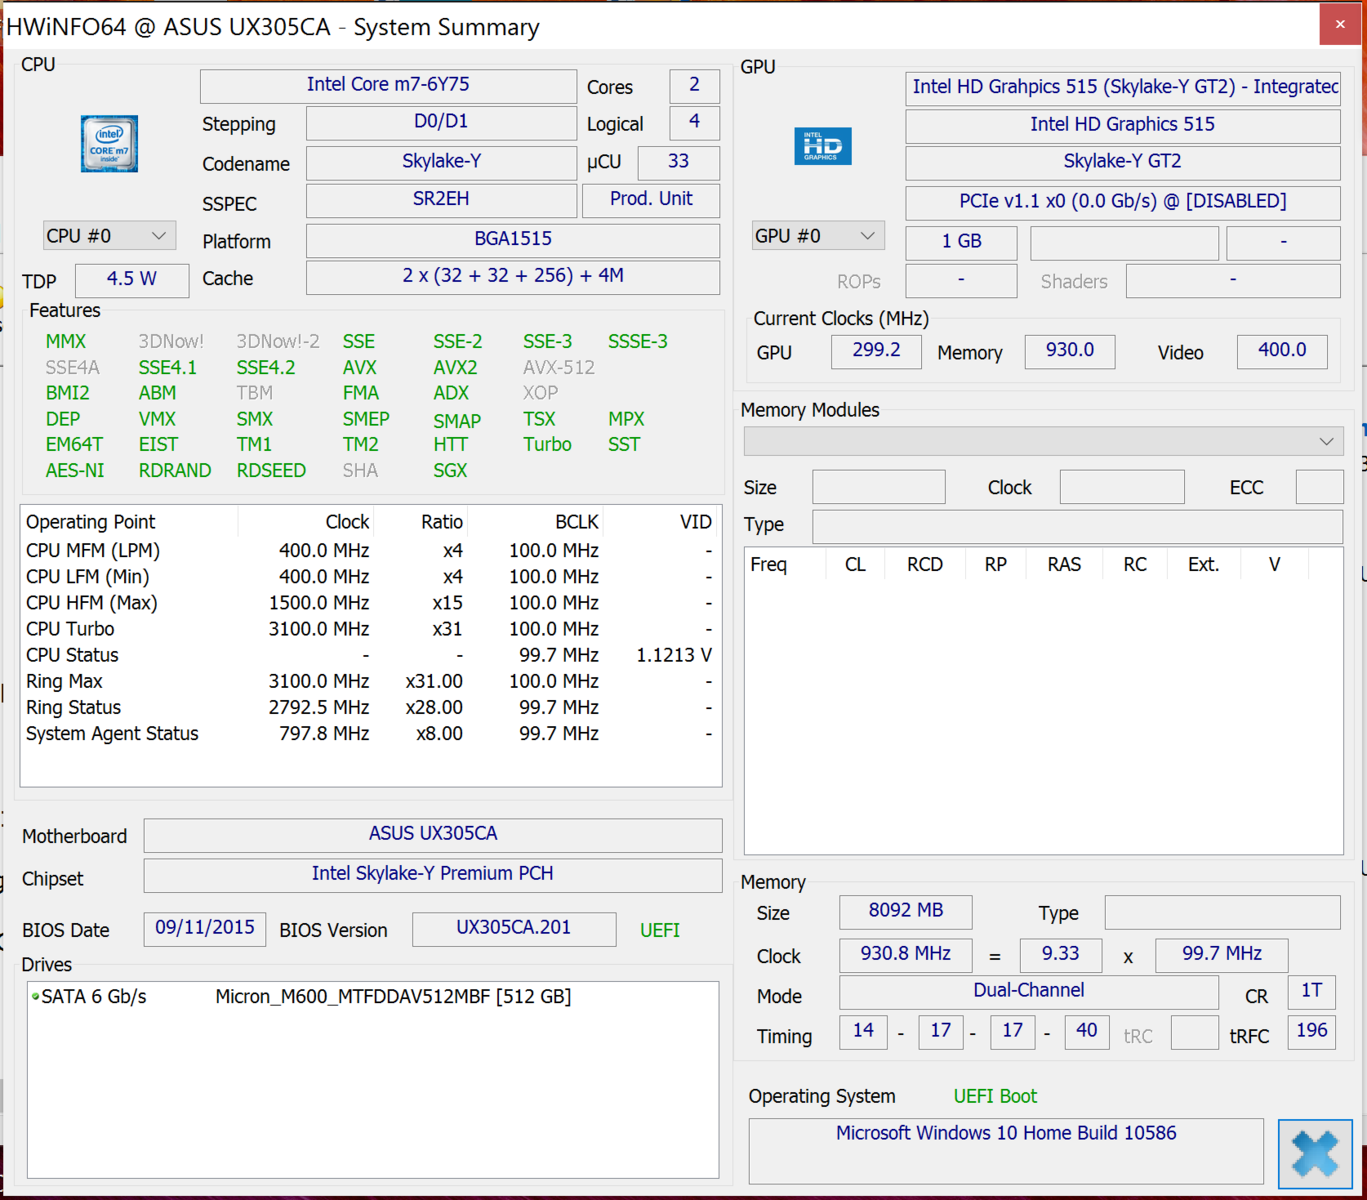This screenshot has width=1367, height=1200.
Task: Click the Timing value 40
Action: click(x=1087, y=1032)
